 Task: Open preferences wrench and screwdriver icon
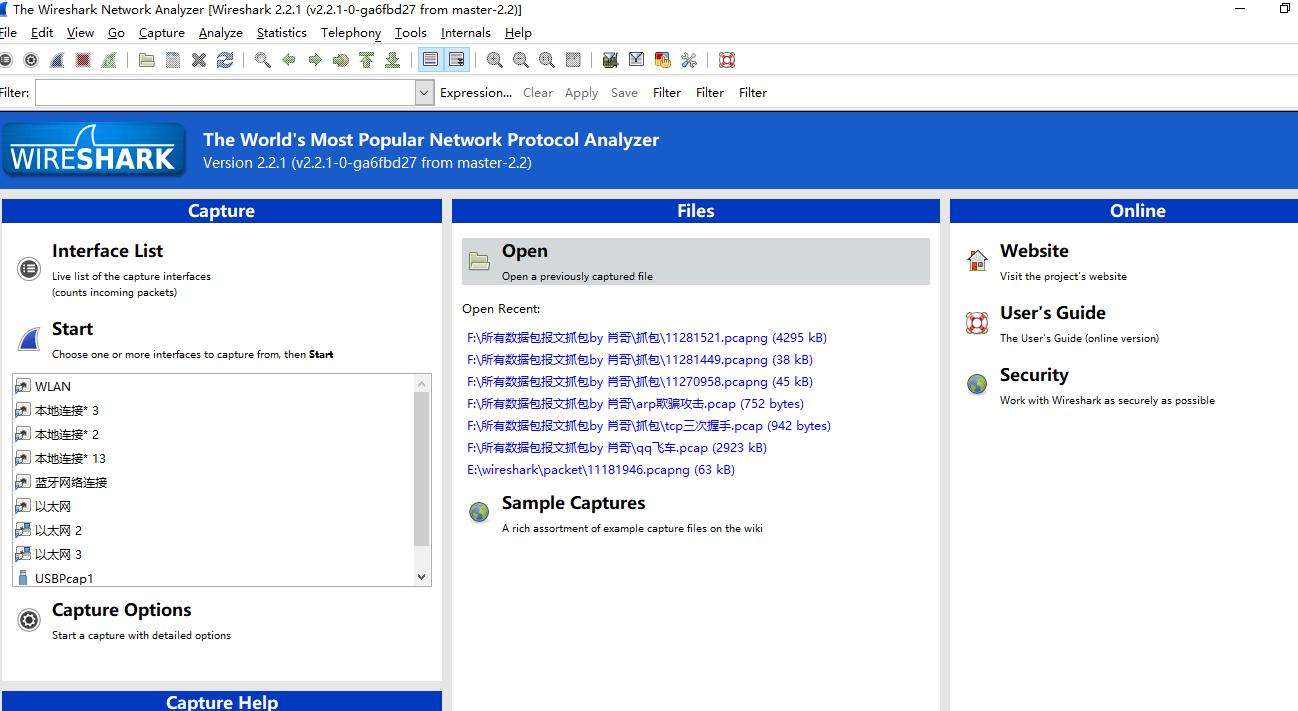tap(689, 60)
